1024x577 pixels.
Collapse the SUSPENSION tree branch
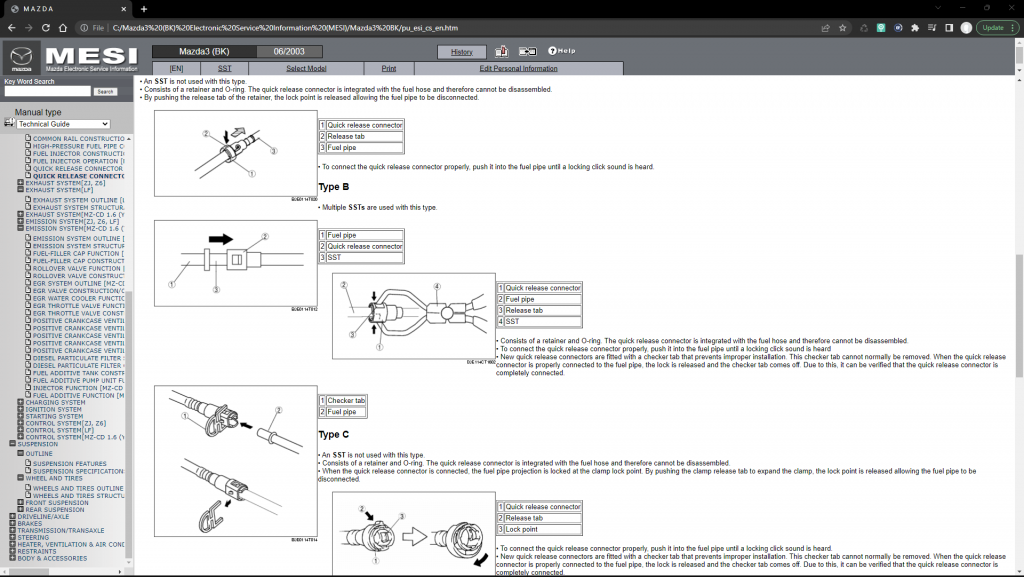[x=12, y=443]
